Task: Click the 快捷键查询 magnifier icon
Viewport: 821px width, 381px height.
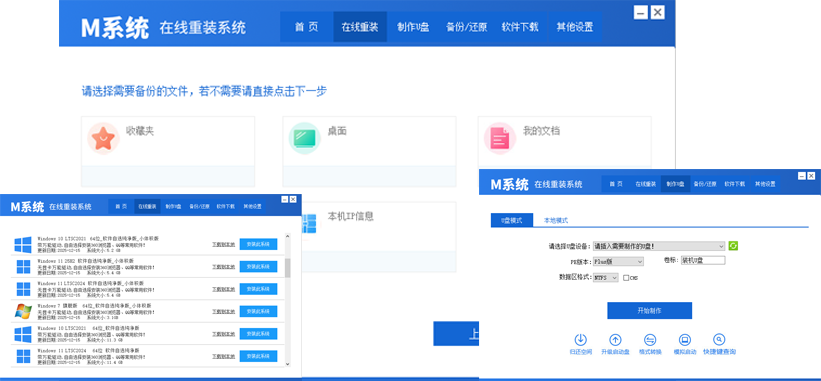Action: pyautogui.click(x=719, y=339)
